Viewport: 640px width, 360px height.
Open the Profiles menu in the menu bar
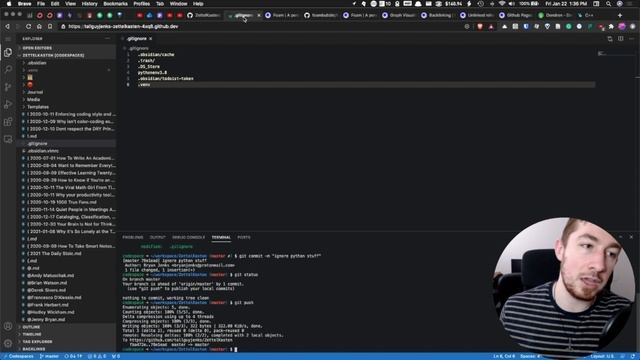tap(142, 4)
